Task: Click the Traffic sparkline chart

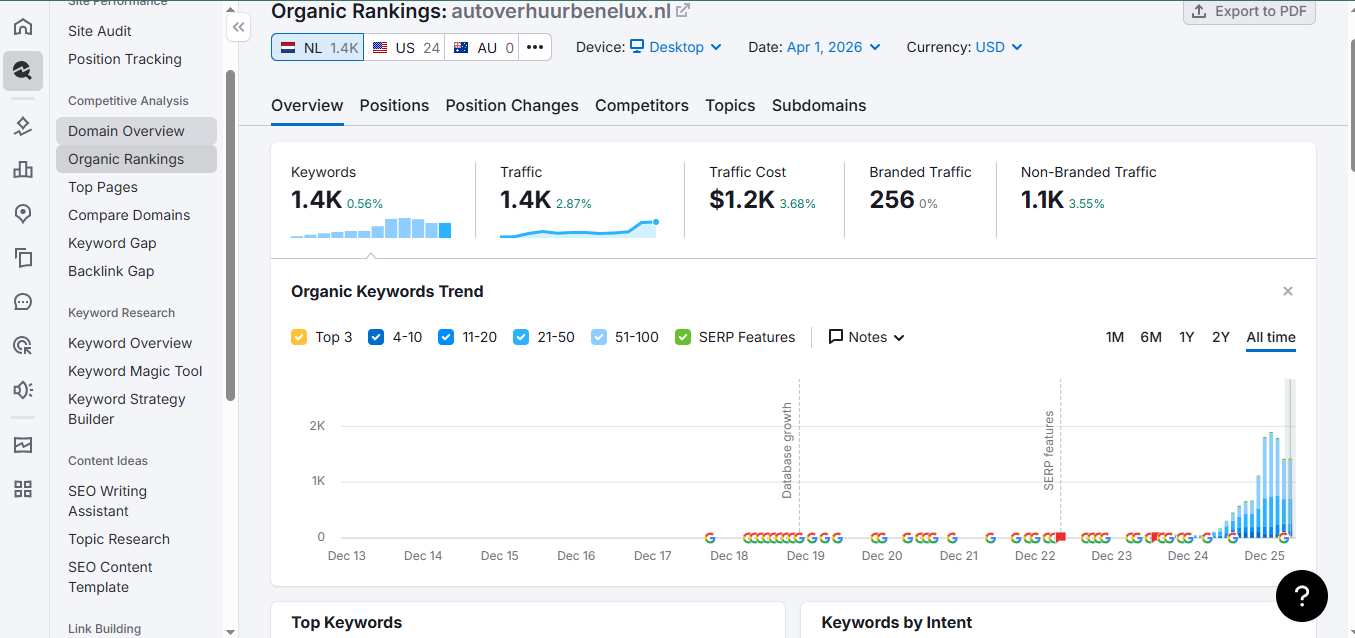Action: pyautogui.click(x=580, y=228)
